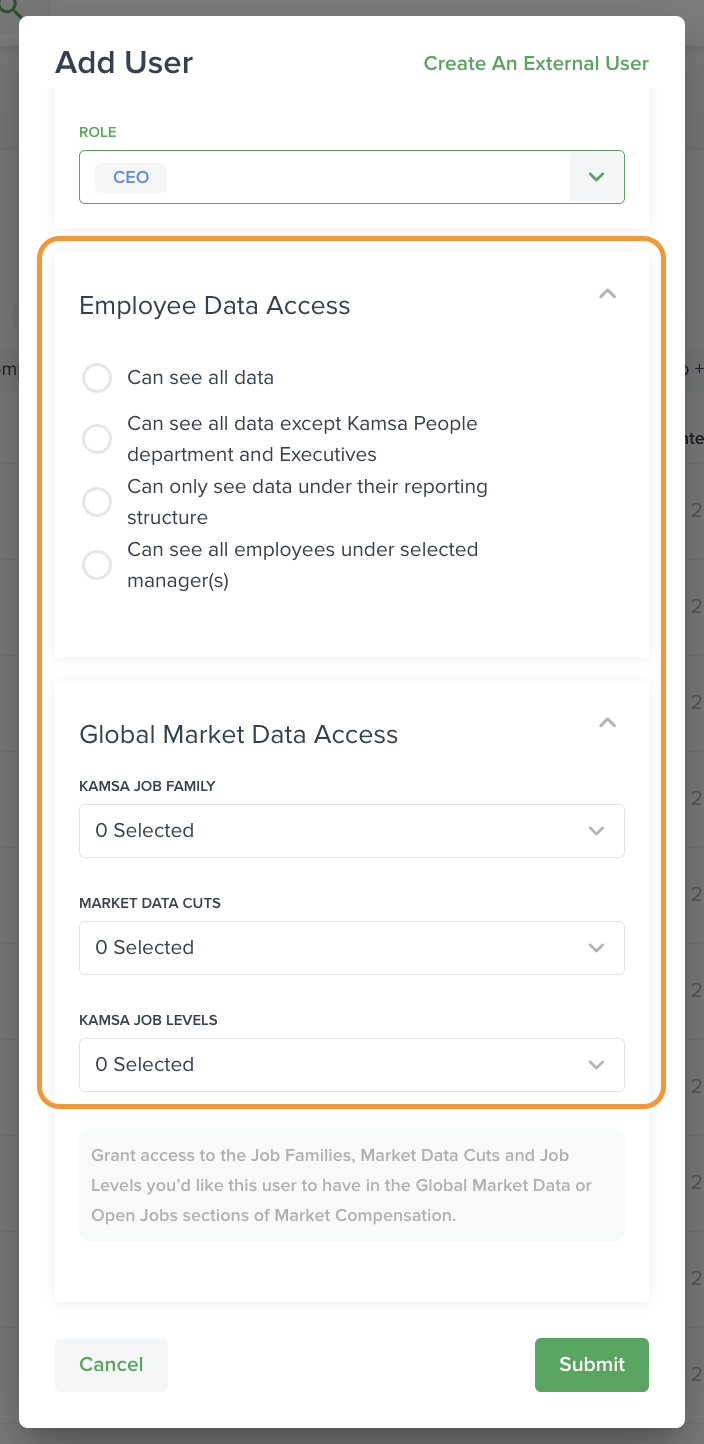The image size is (704, 1444).
Task: Collapse the Global Market Data Access section
Action: [x=607, y=723]
